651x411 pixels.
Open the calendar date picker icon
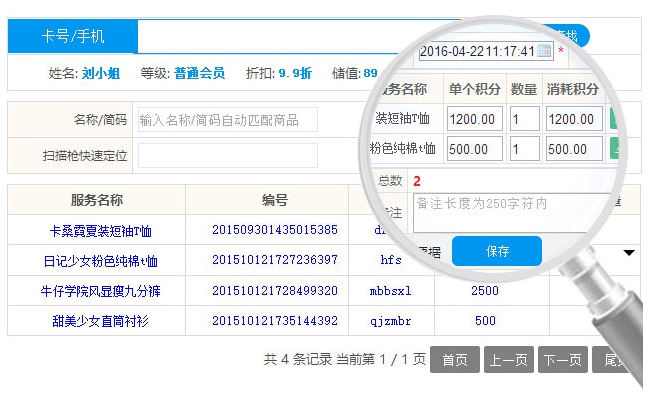pos(545,51)
